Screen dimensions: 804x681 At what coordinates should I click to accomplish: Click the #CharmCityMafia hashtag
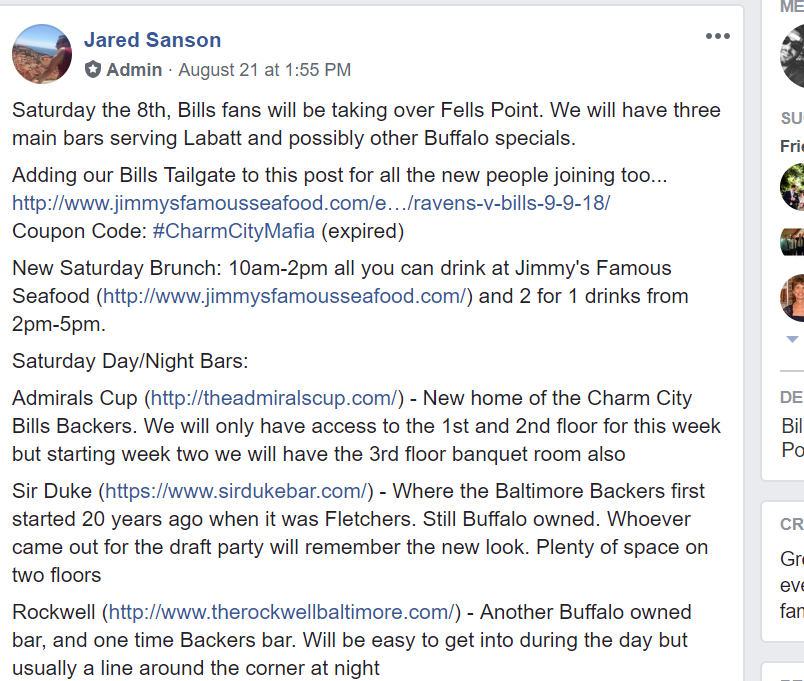coord(234,231)
